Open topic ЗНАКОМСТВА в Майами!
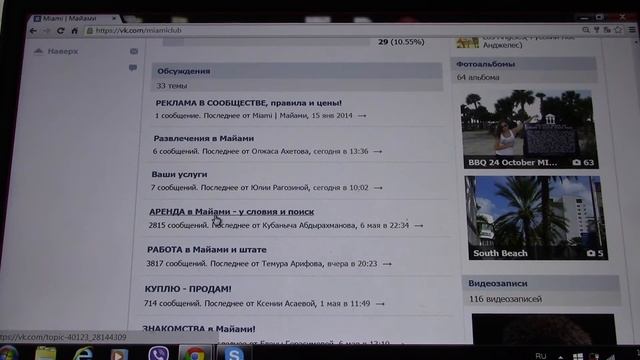Screen dimensions: 640x360 [199, 329]
